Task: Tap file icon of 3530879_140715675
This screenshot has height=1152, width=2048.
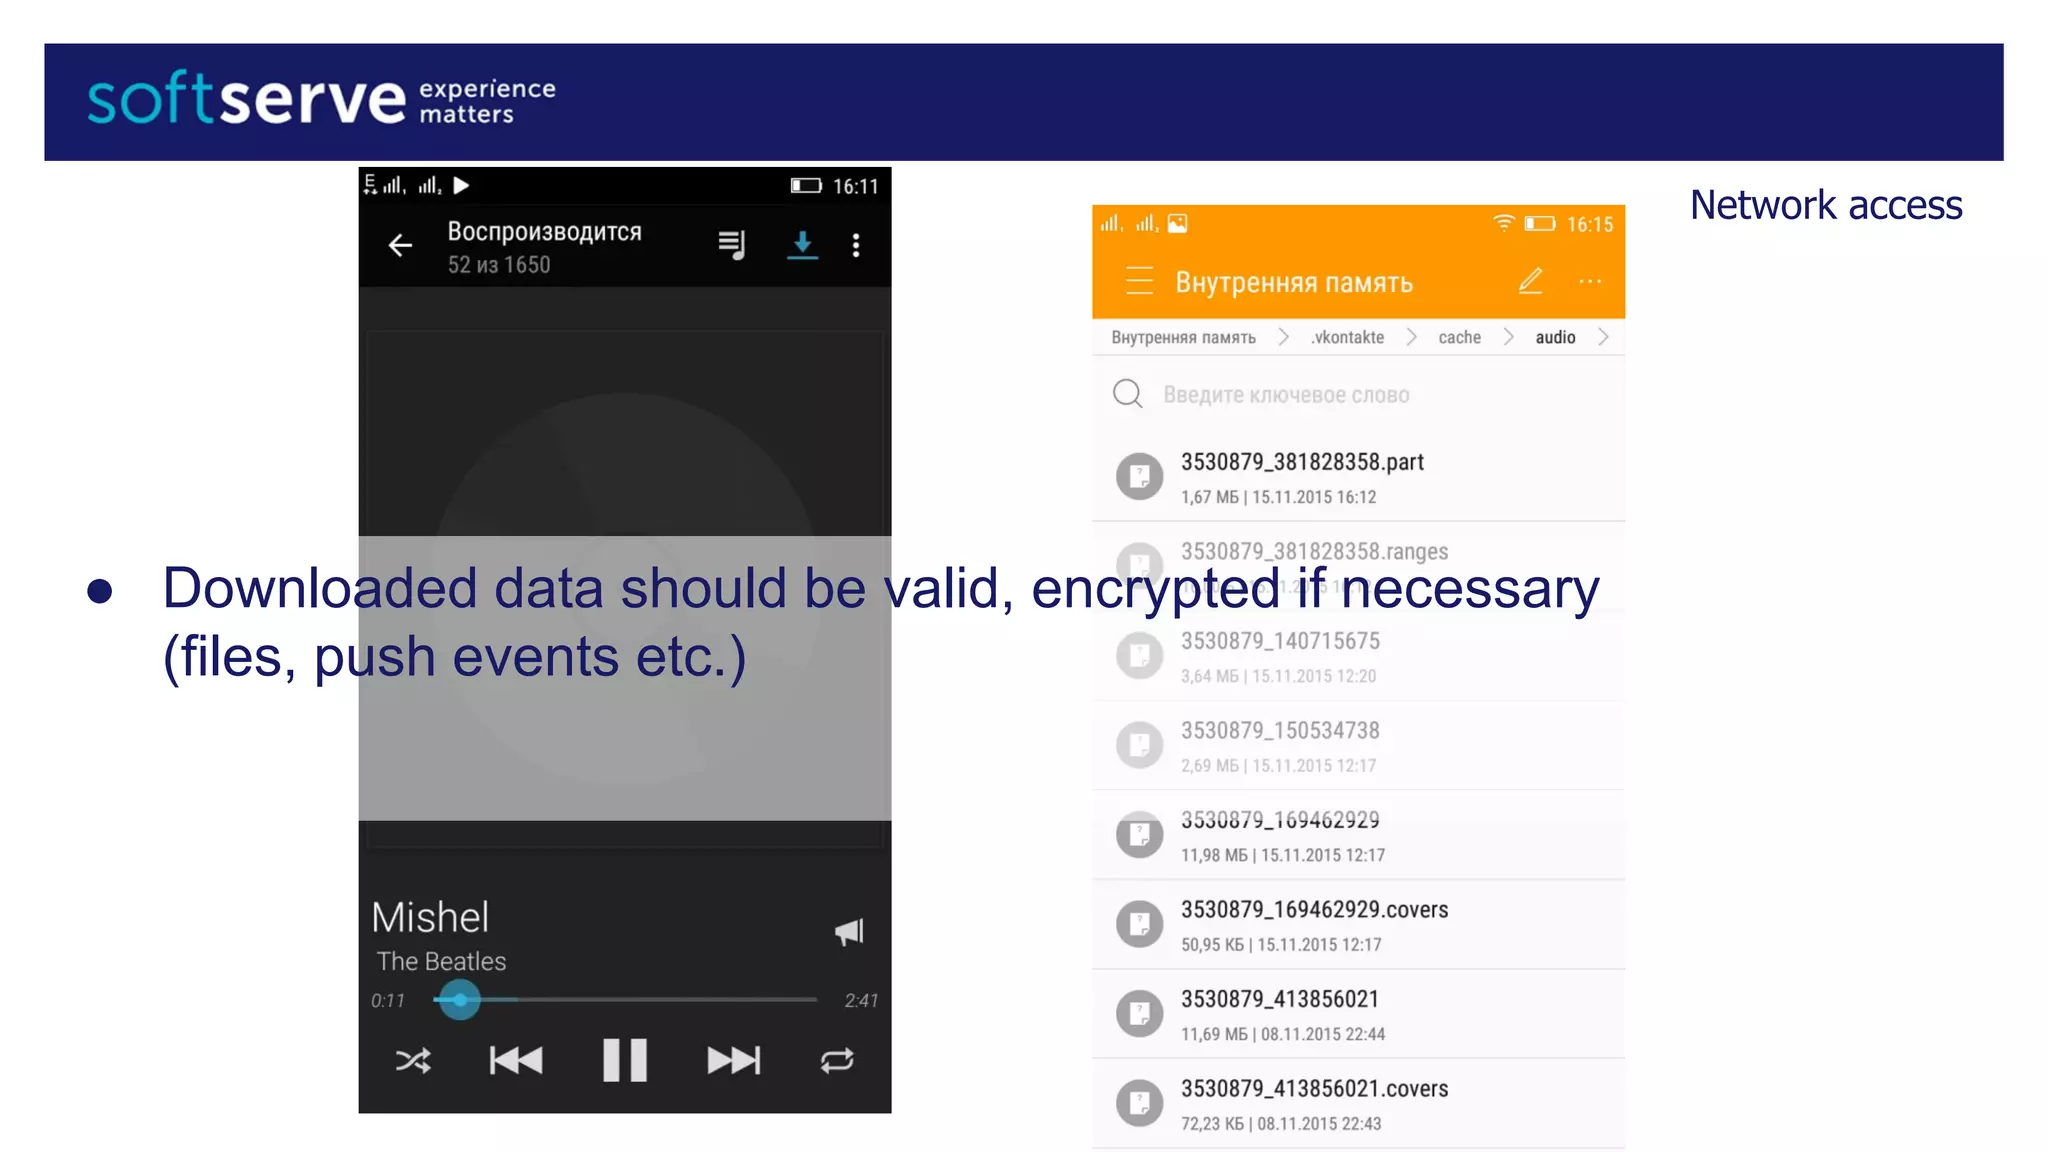Action: pyautogui.click(x=1139, y=656)
